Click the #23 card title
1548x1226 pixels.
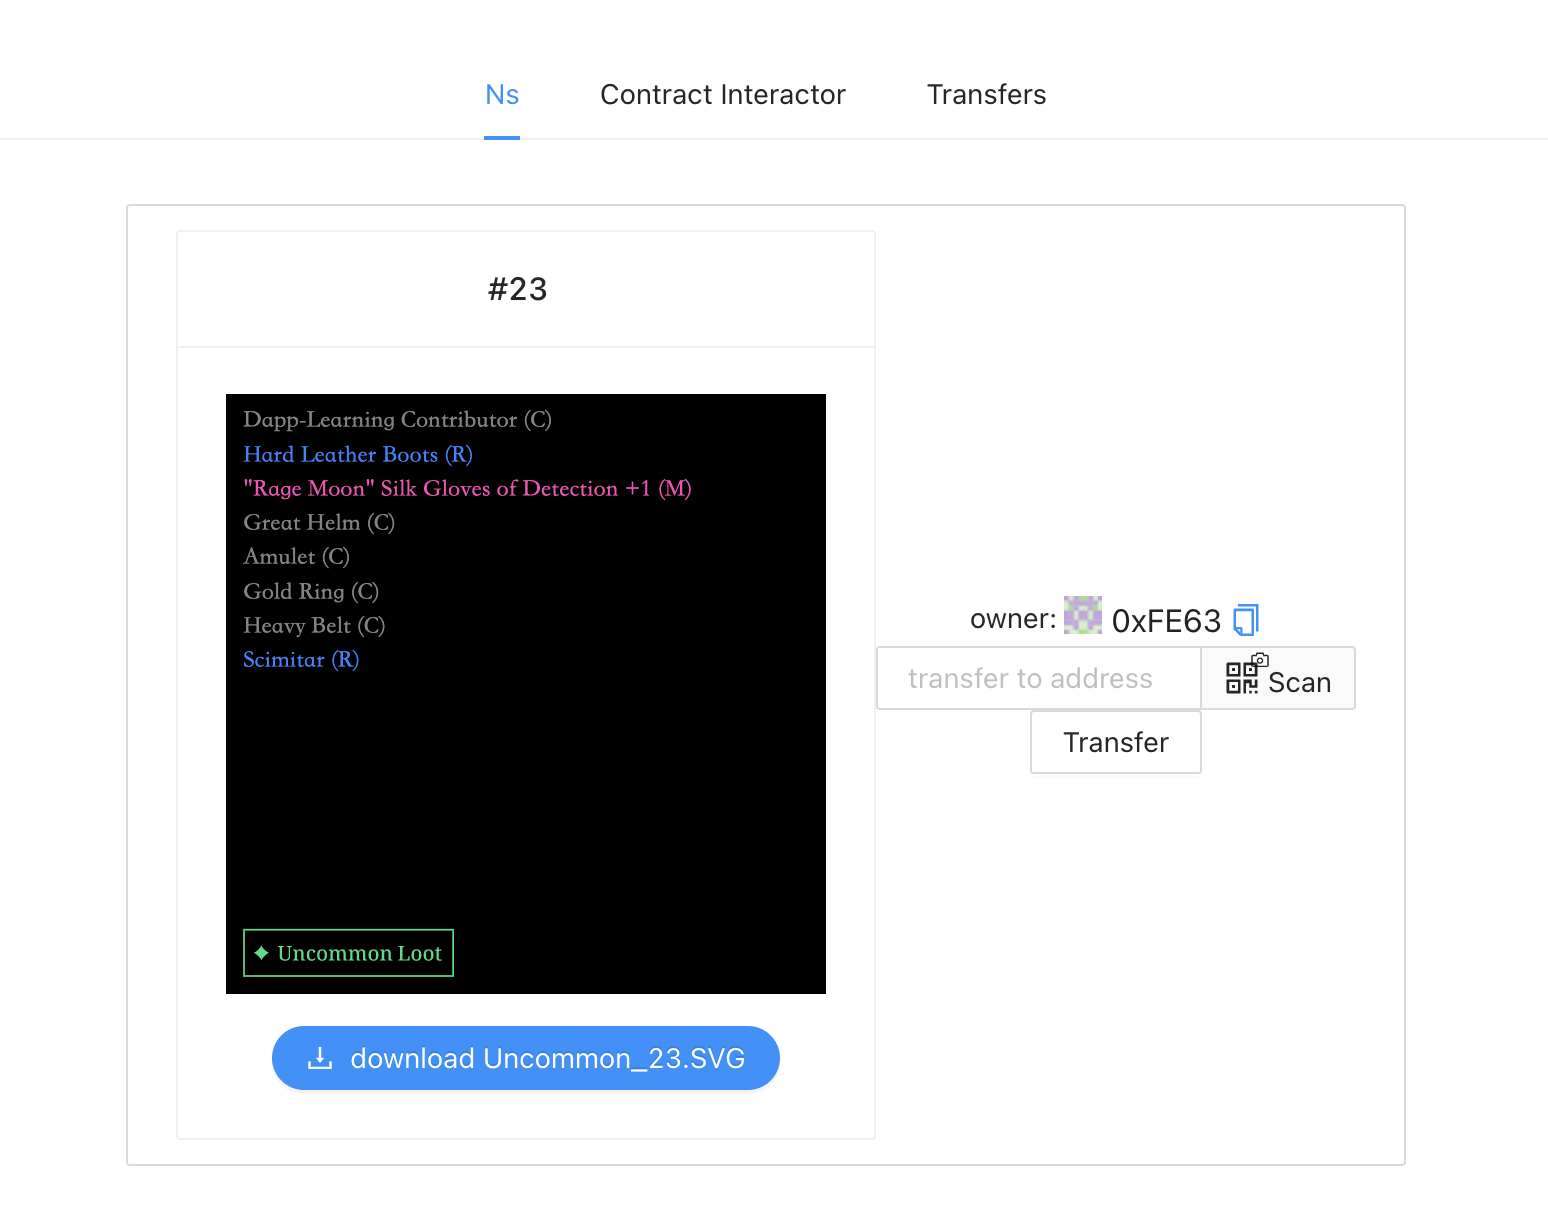[518, 289]
